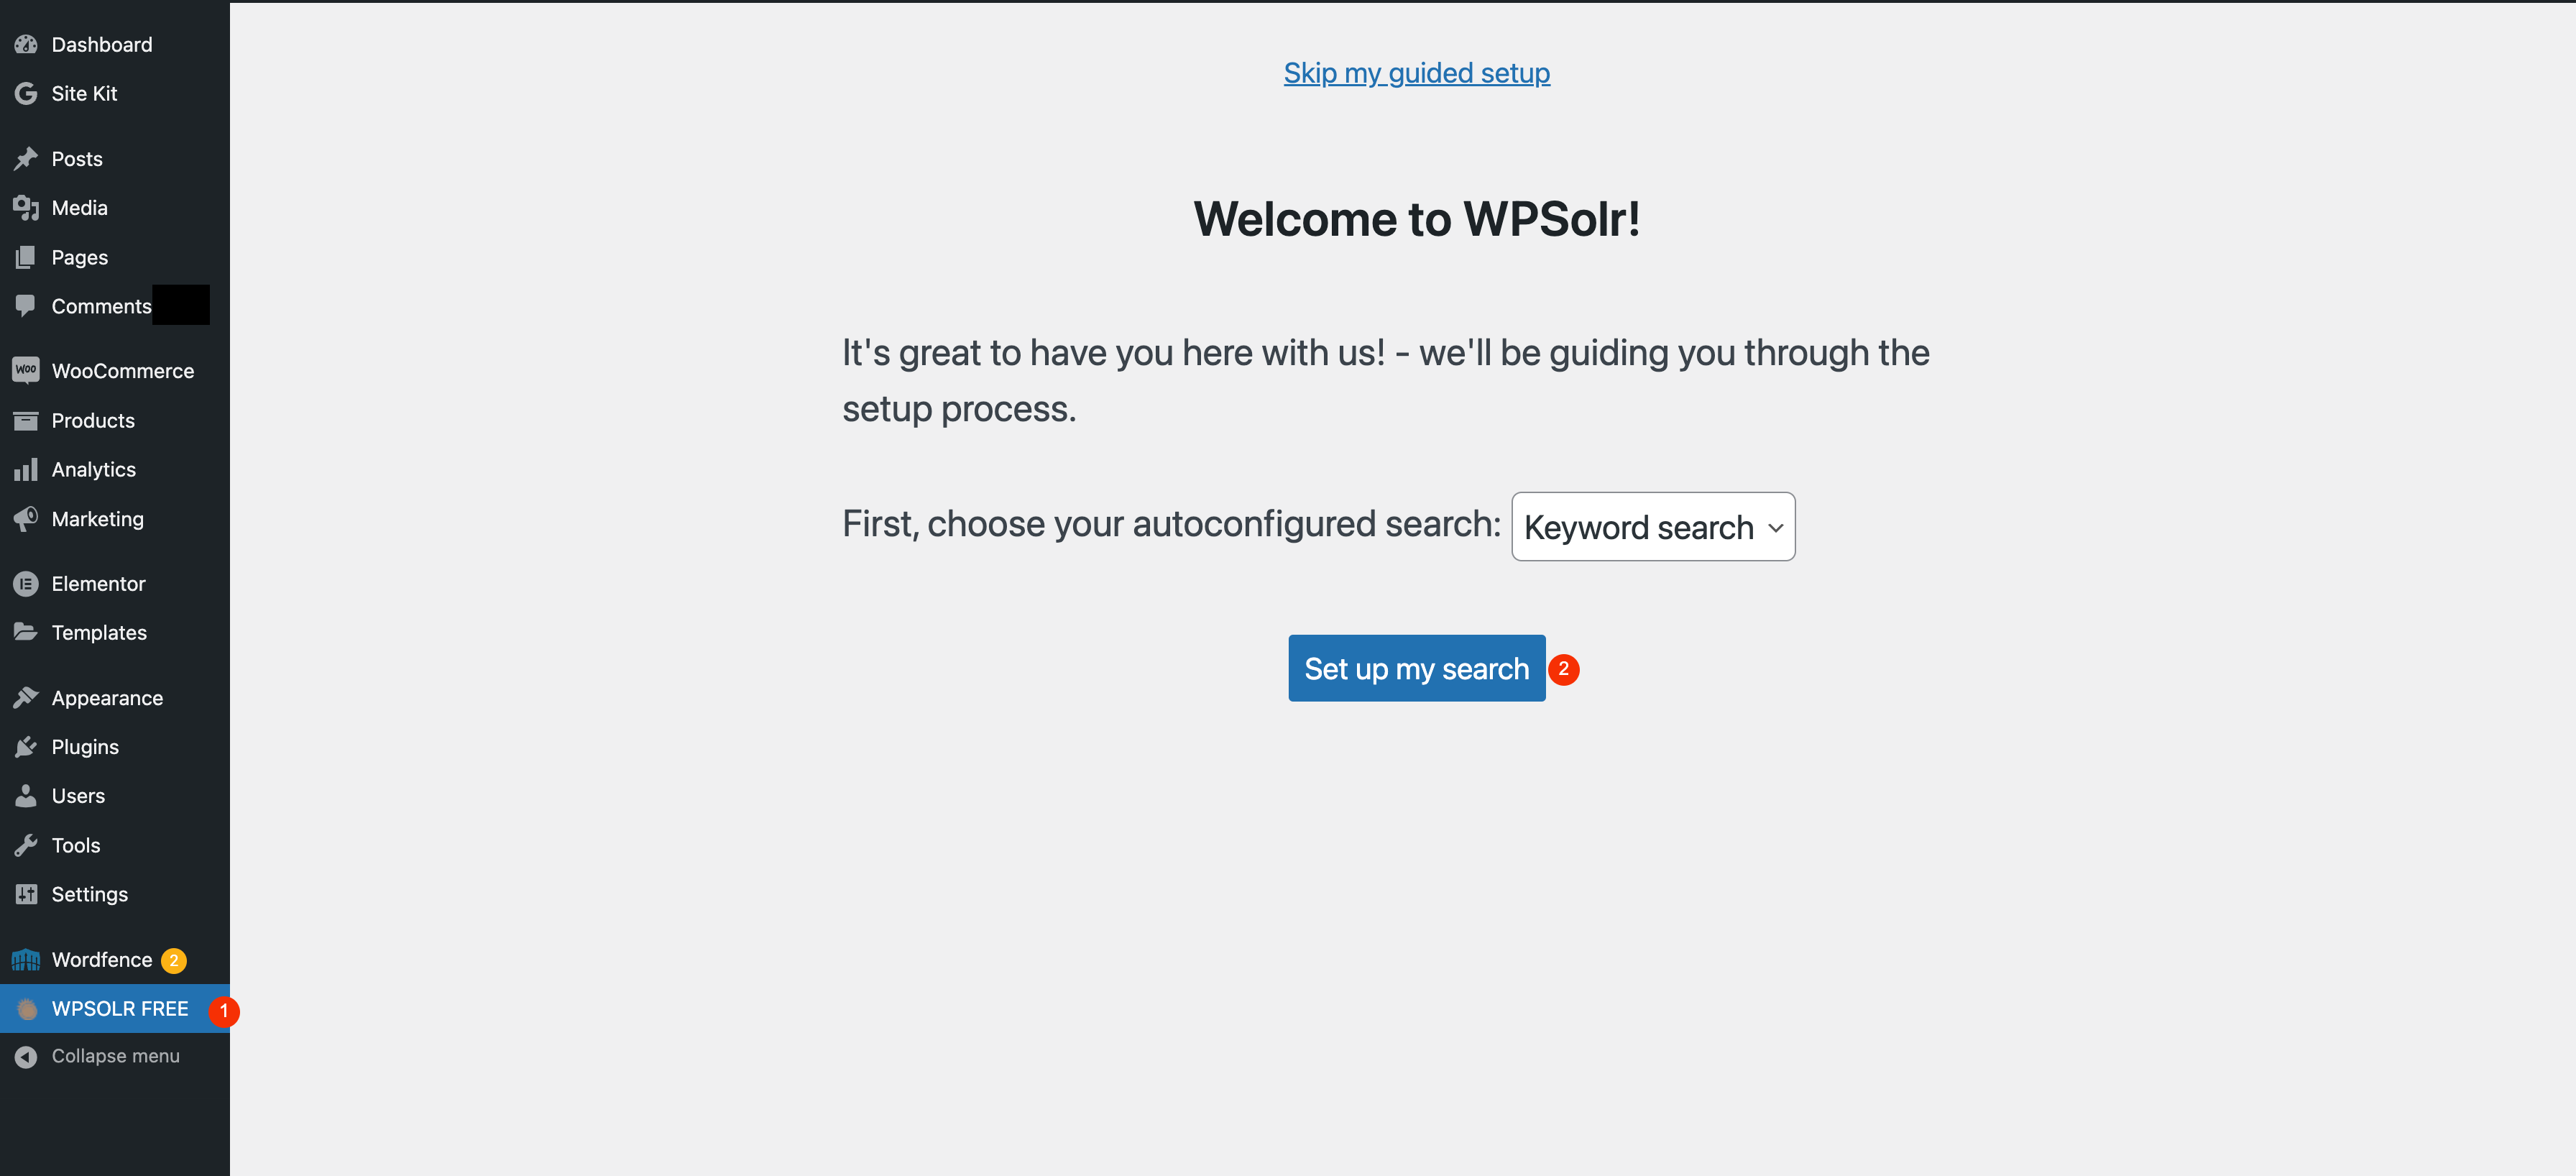Screen dimensions: 2576x1176
Task: Click the Dashboard gauge icon
Action: coord(26,45)
